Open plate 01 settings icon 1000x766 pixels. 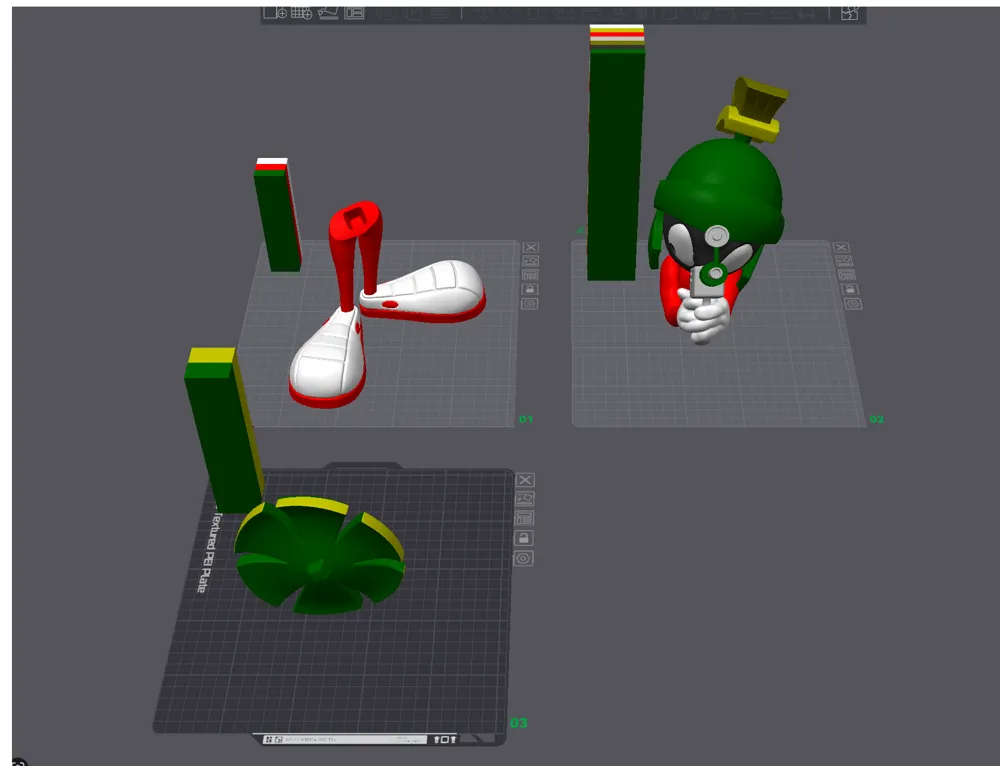(x=530, y=304)
